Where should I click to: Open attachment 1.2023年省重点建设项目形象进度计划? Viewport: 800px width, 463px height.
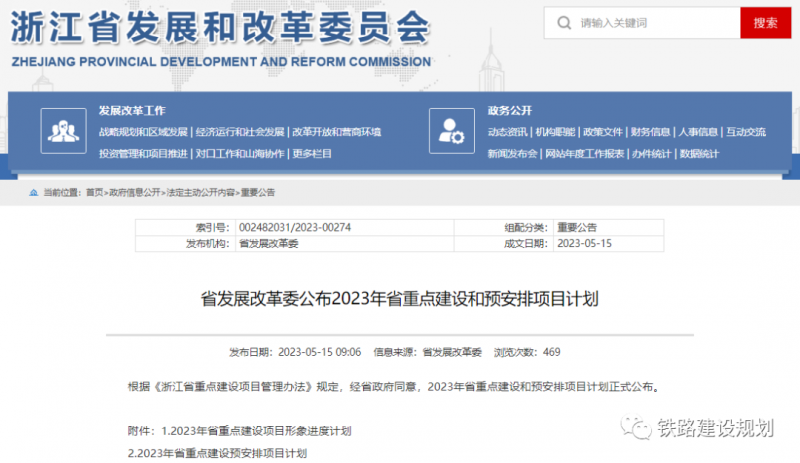point(256,431)
